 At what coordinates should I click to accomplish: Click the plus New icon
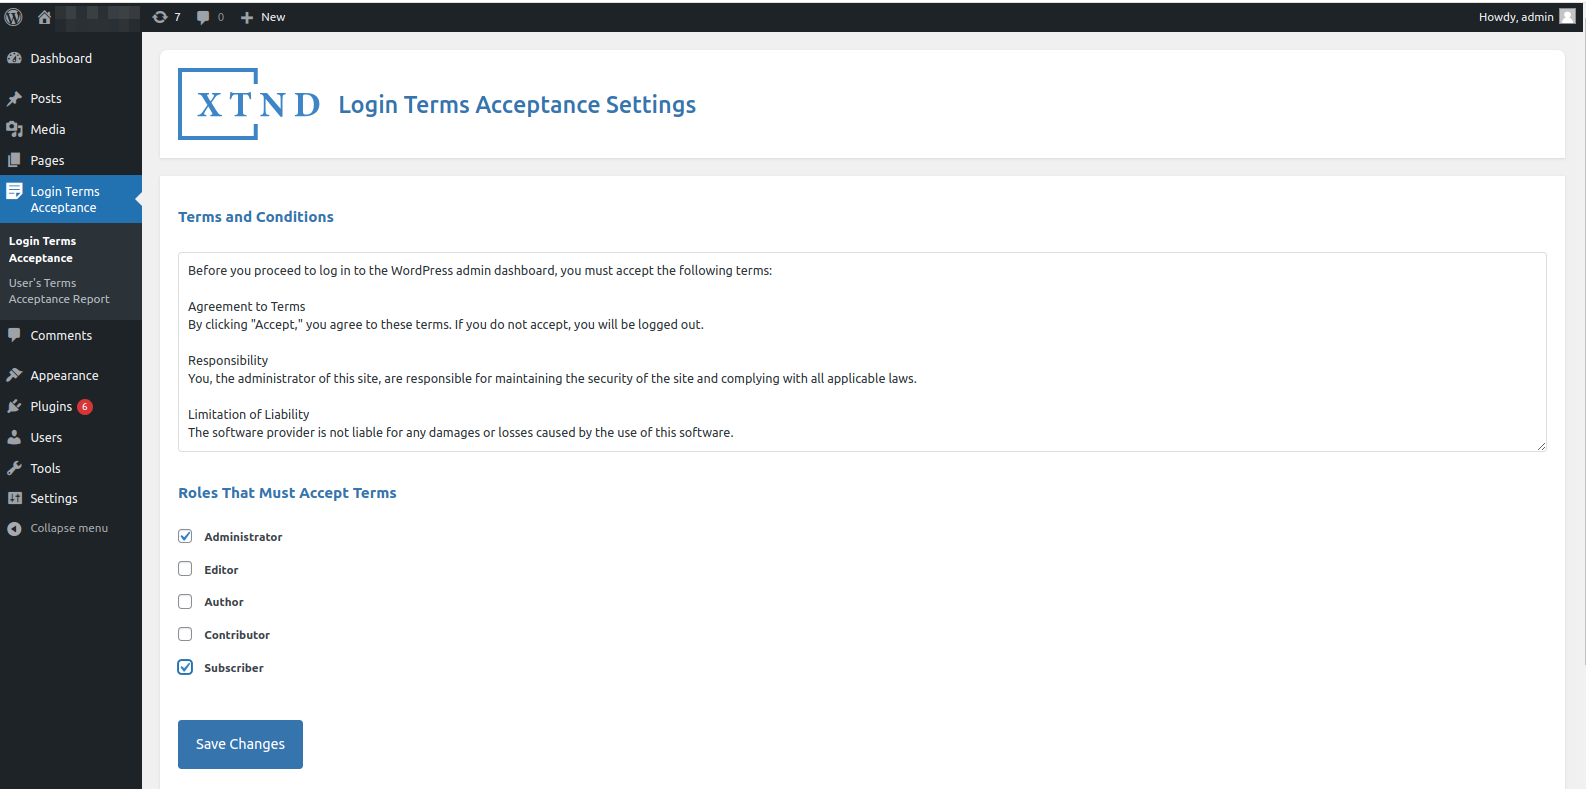(x=247, y=17)
